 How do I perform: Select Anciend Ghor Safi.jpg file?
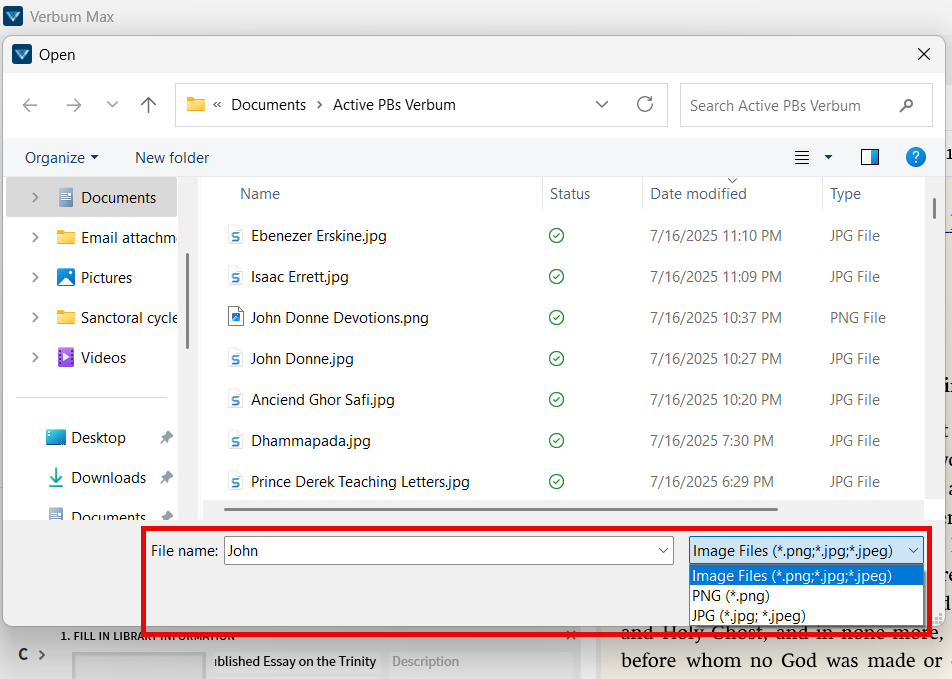point(322,400)
